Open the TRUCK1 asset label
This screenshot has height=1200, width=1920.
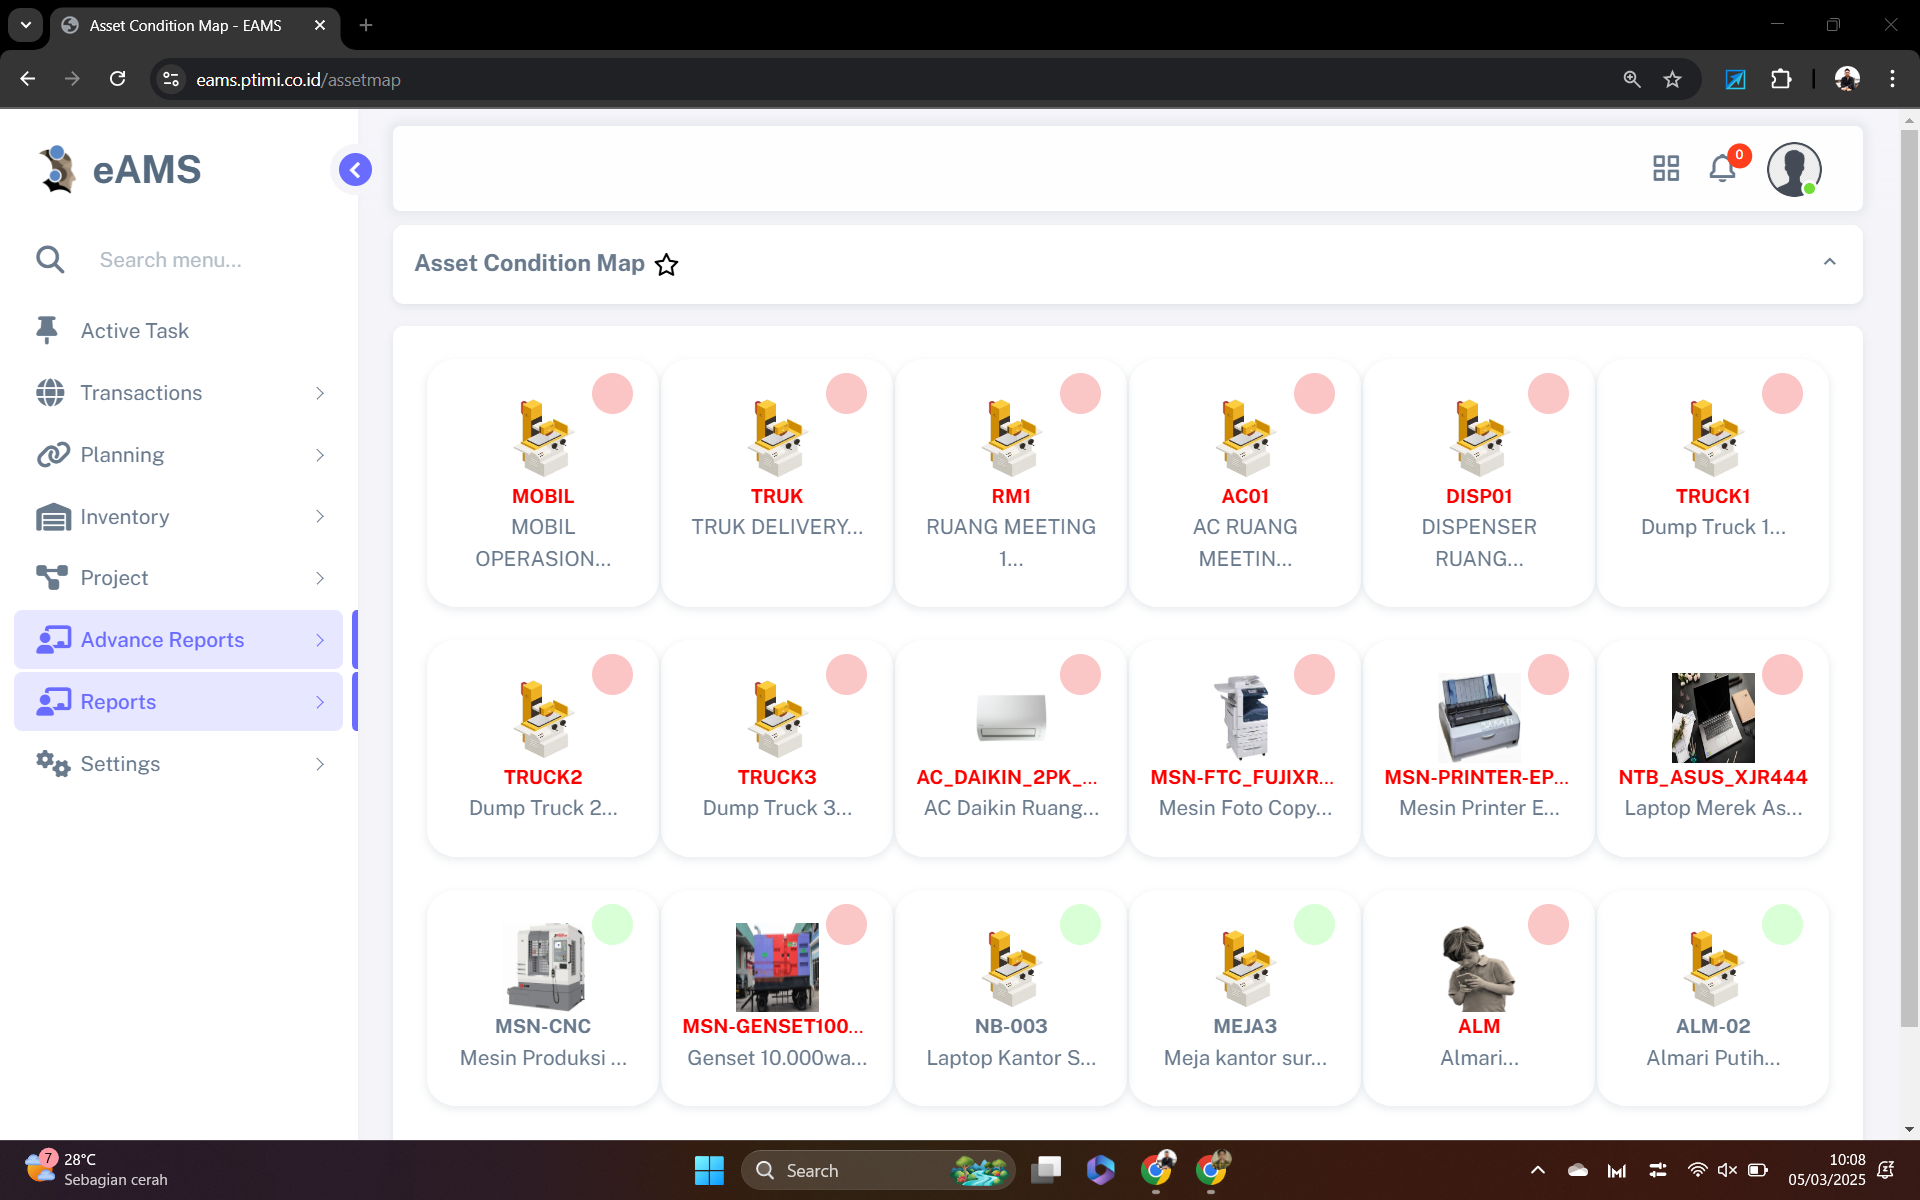[1712, 496]
